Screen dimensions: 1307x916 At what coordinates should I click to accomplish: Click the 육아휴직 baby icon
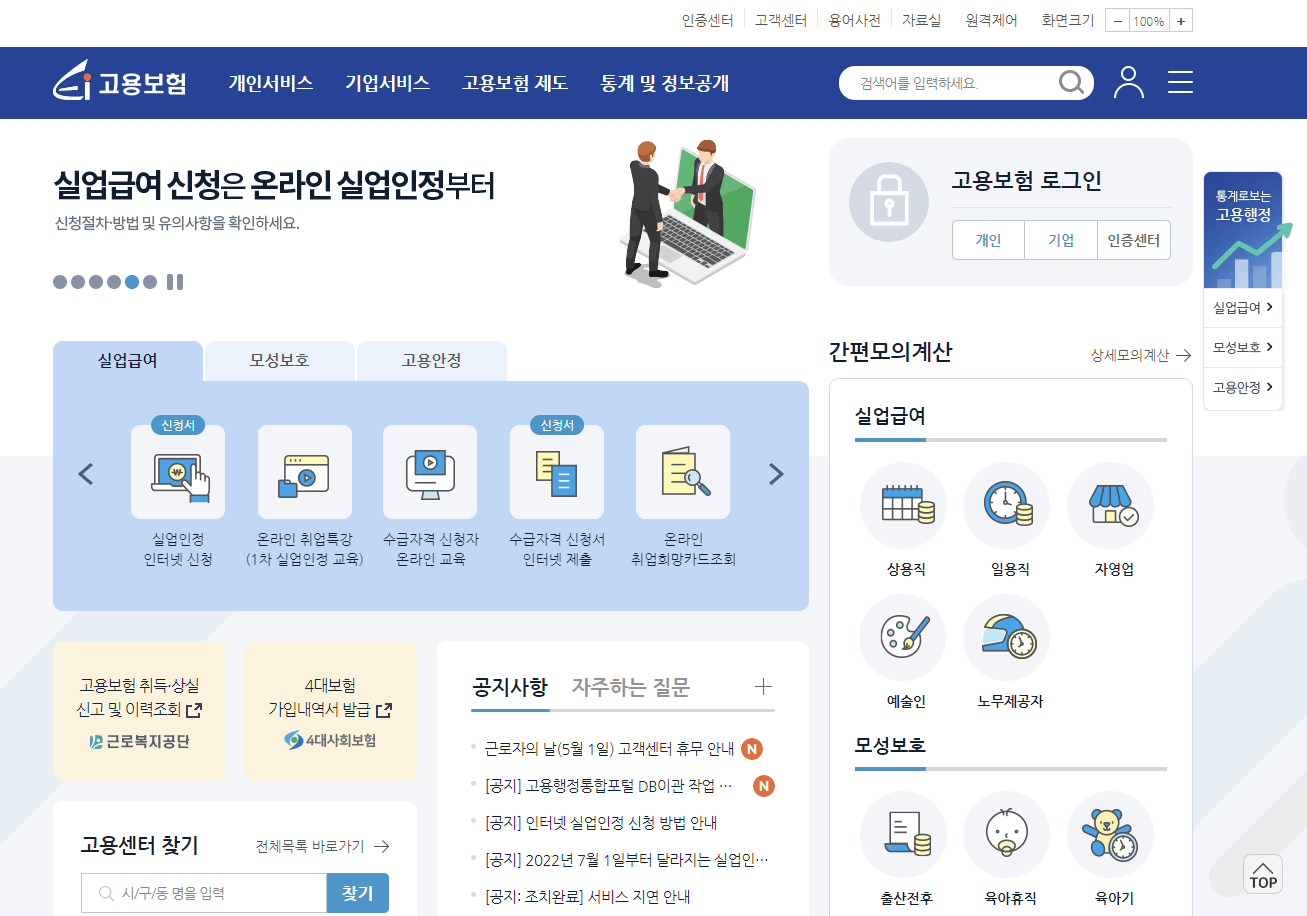(1007, 834)
